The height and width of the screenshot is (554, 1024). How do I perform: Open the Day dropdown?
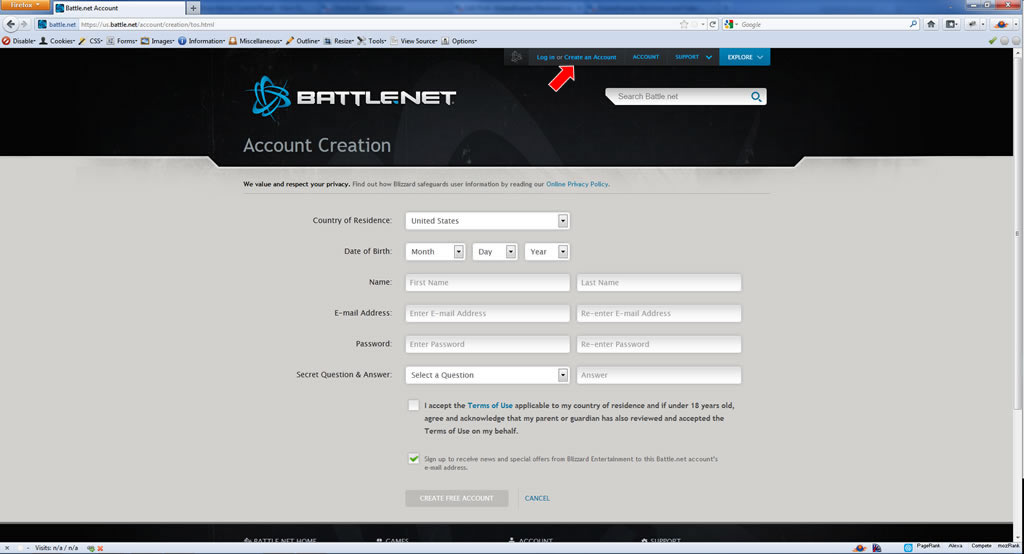[x=494, y=252]
